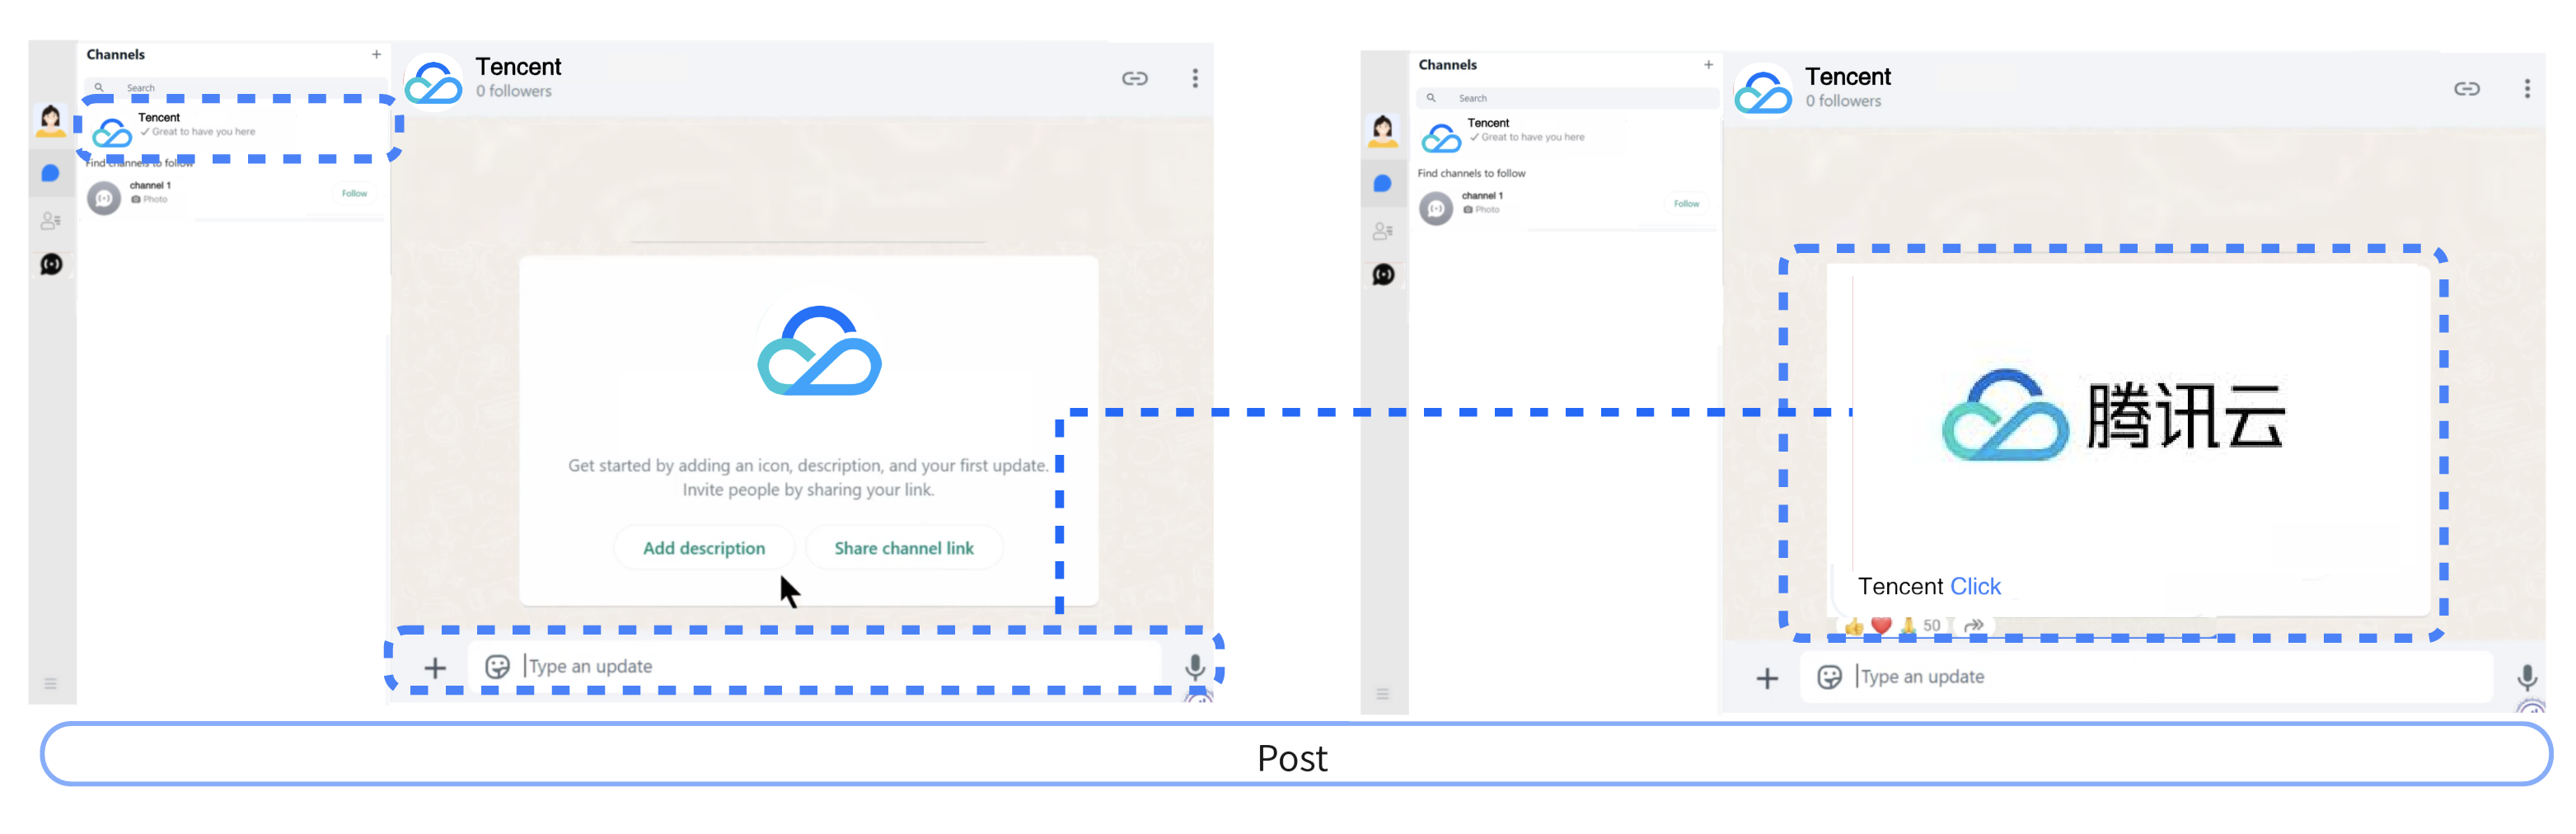Open the blue Click link in the Tencent post
Viewport: 2576px width, 834px height.
coord(1975,586)
